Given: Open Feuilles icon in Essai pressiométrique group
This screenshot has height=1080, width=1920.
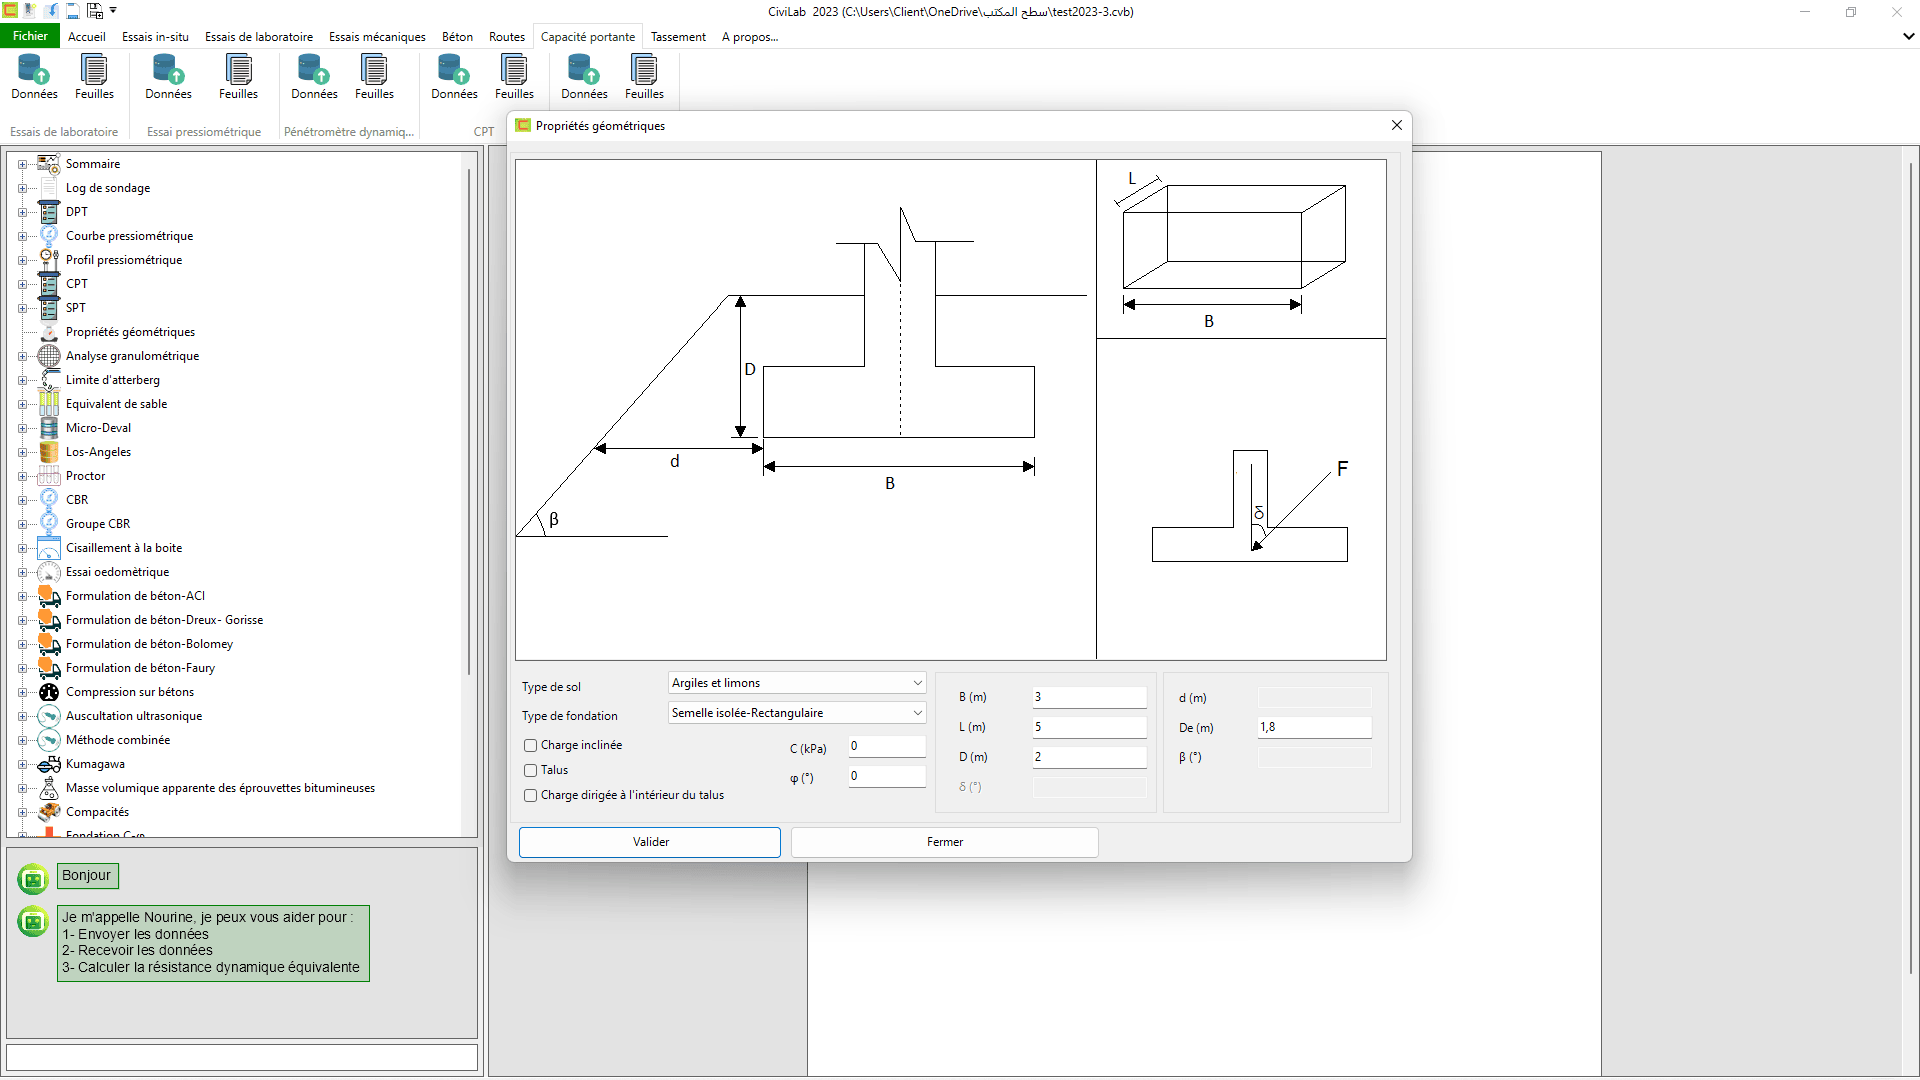Looking at the screenshot, I should point(238,77).
